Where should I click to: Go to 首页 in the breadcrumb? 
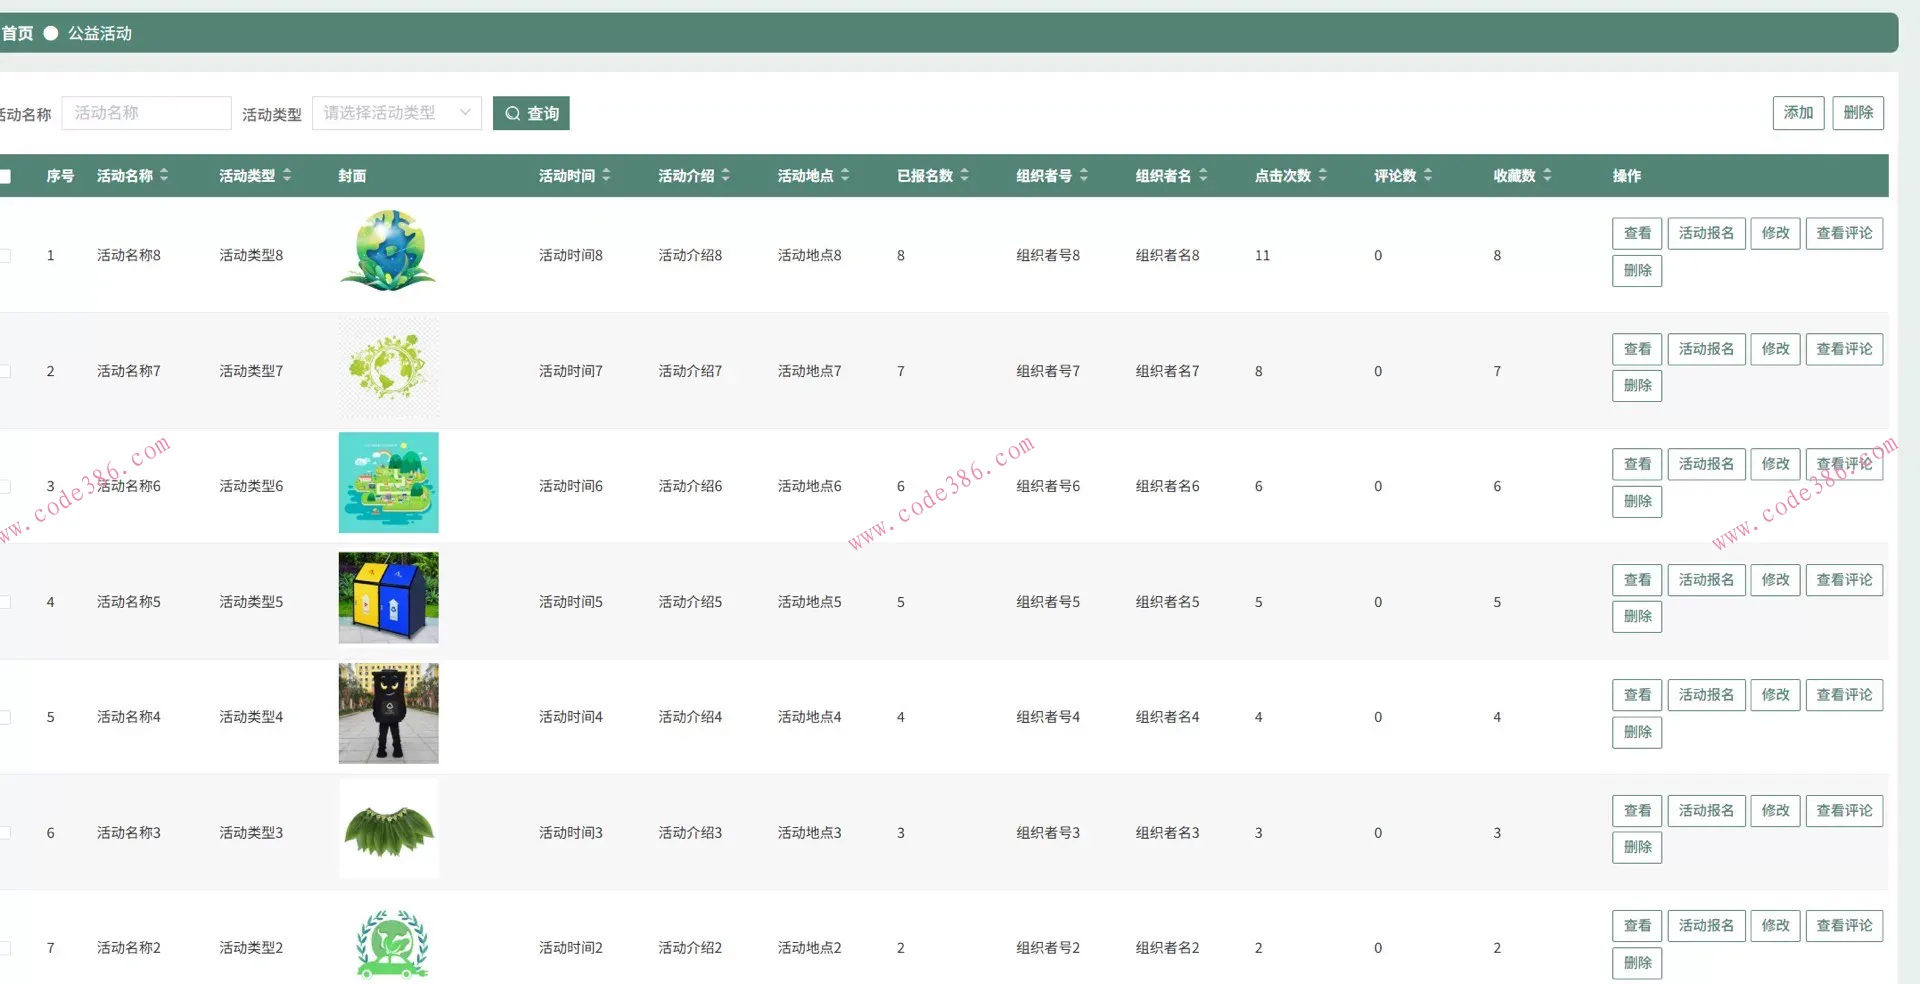point(17,33)
